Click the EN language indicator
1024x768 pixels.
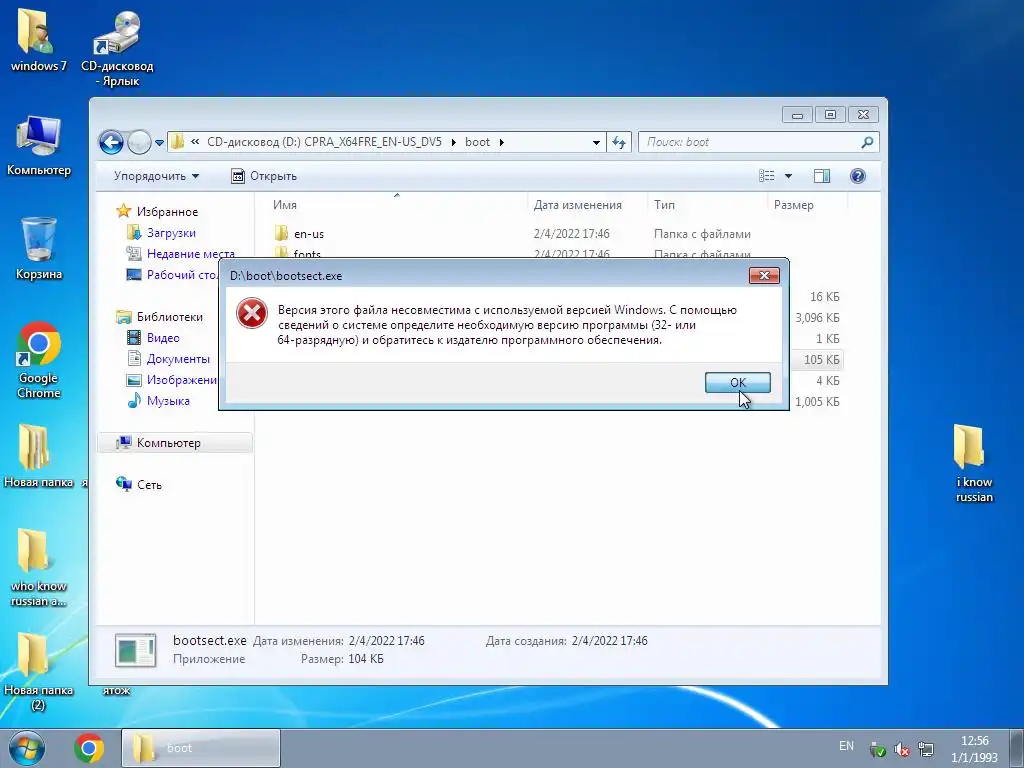click(x=846, y=746)
